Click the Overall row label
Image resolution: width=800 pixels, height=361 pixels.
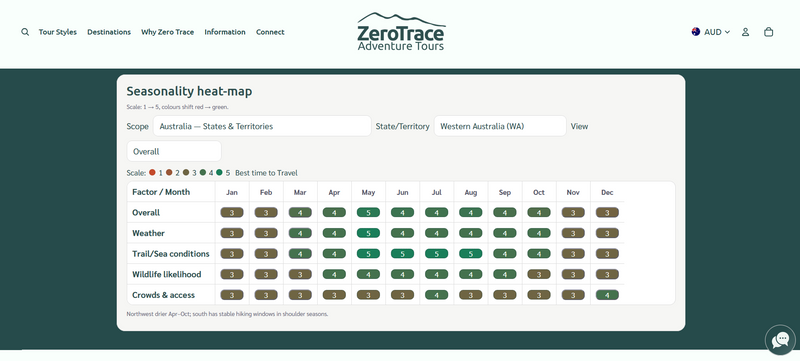pos(146,213)
